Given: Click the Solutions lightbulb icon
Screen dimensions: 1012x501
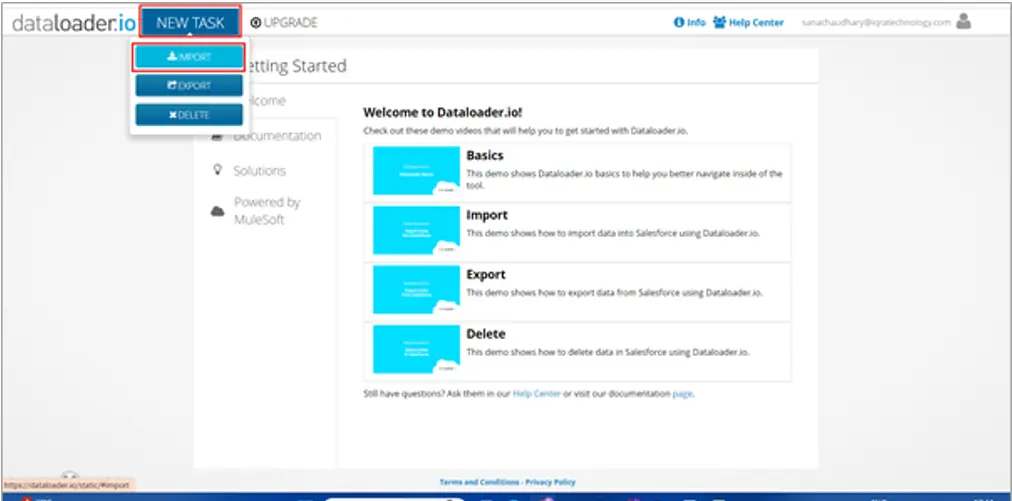Looking at the screenshot, I should pyautogui.click(x=218, y=170).
